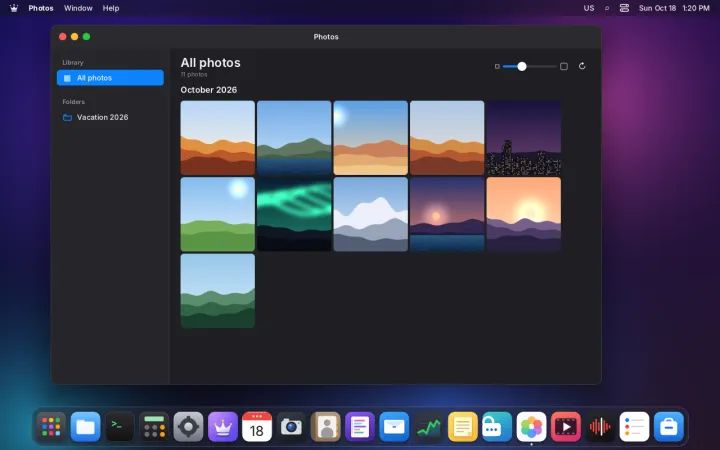Select the dusk sun over water photo
Screen dimensions: 720x450
coord(447,214)
